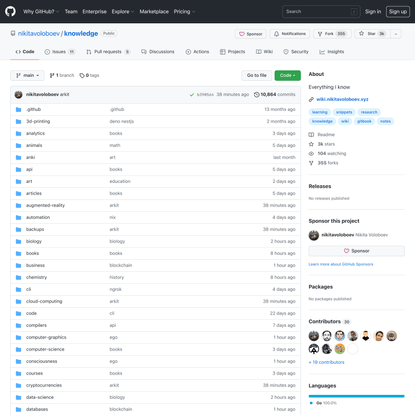415x415 pixels.
Task: Click the Go to file button
Action: tap(257, 76)
